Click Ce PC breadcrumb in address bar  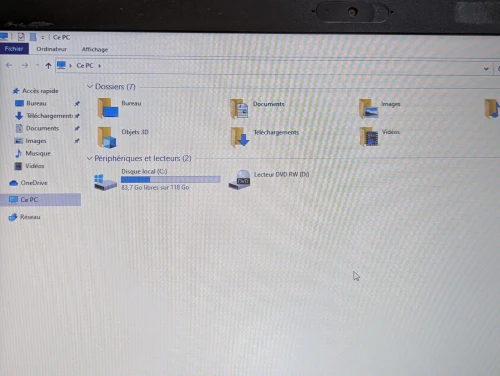[x=85, y=66]
